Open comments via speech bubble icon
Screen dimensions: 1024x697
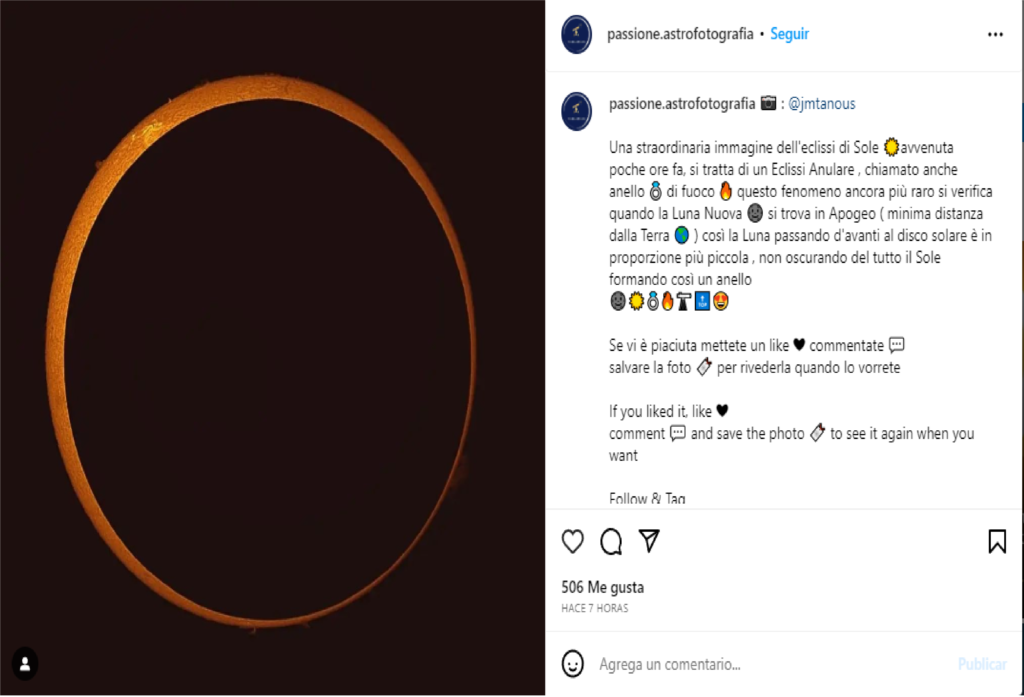pos(611,542)
